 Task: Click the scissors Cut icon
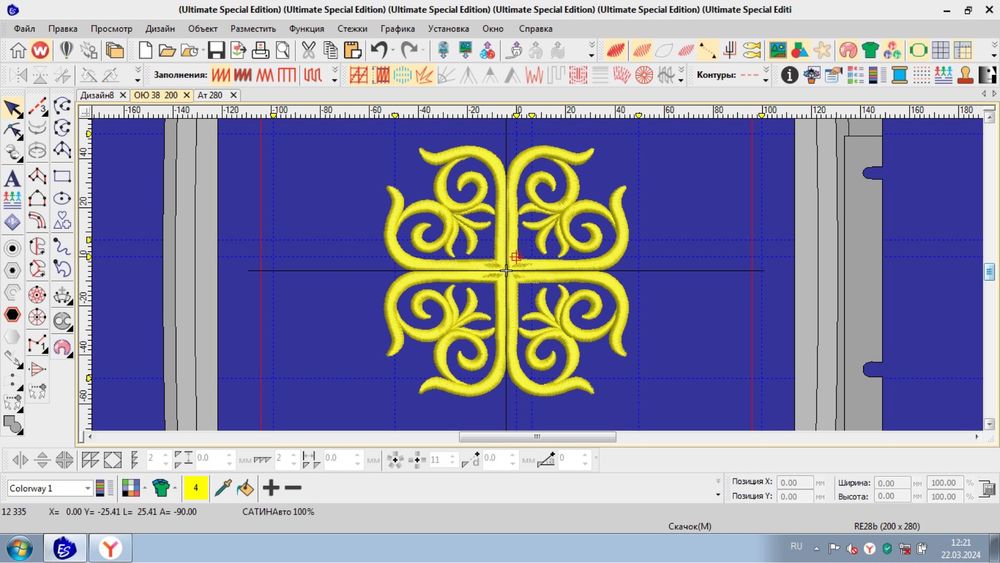(x=308, y=50)
